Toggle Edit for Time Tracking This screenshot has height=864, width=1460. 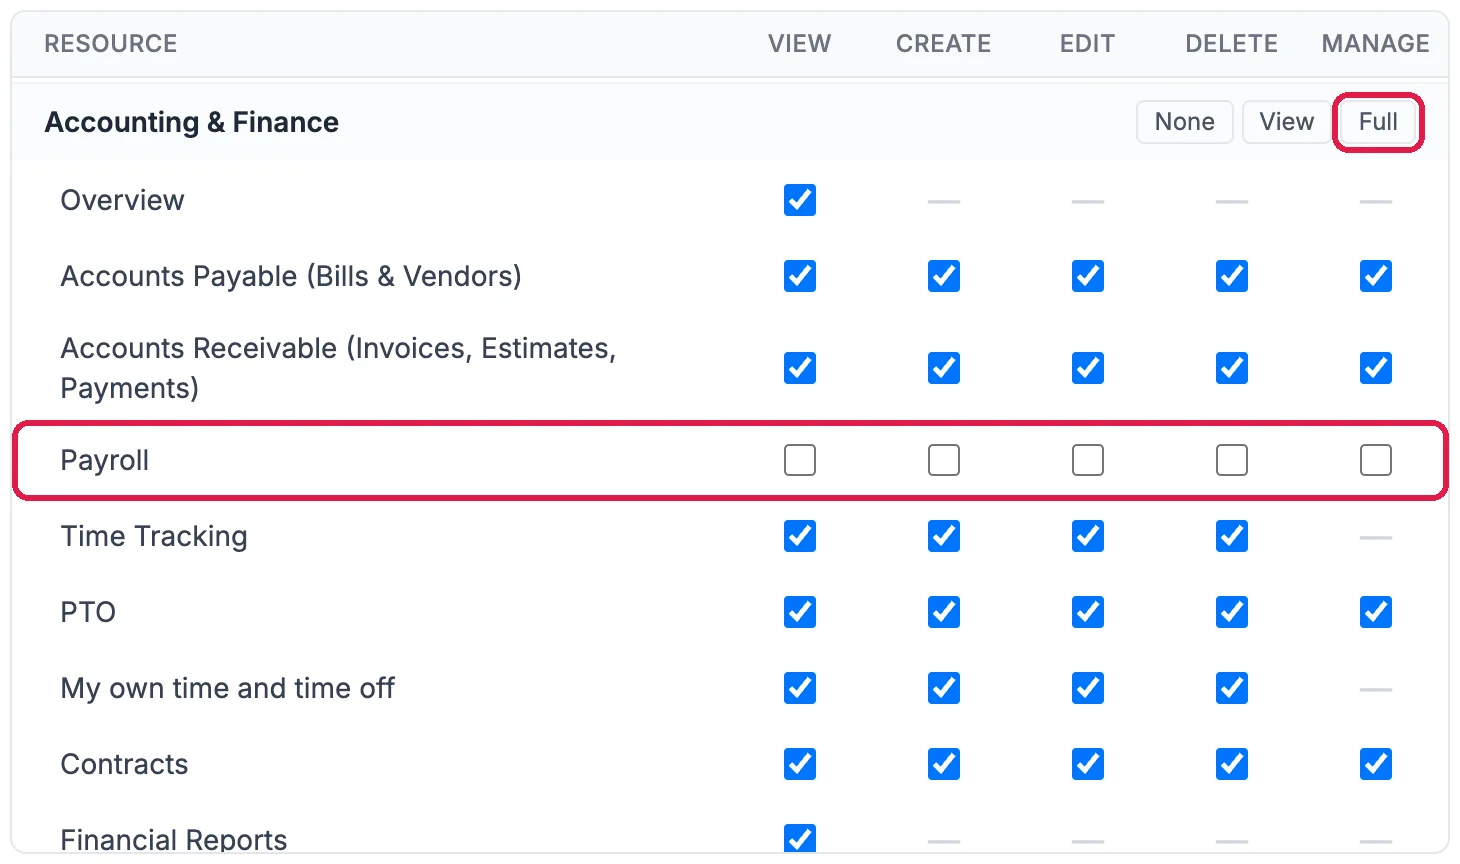tap(1088, 536)
